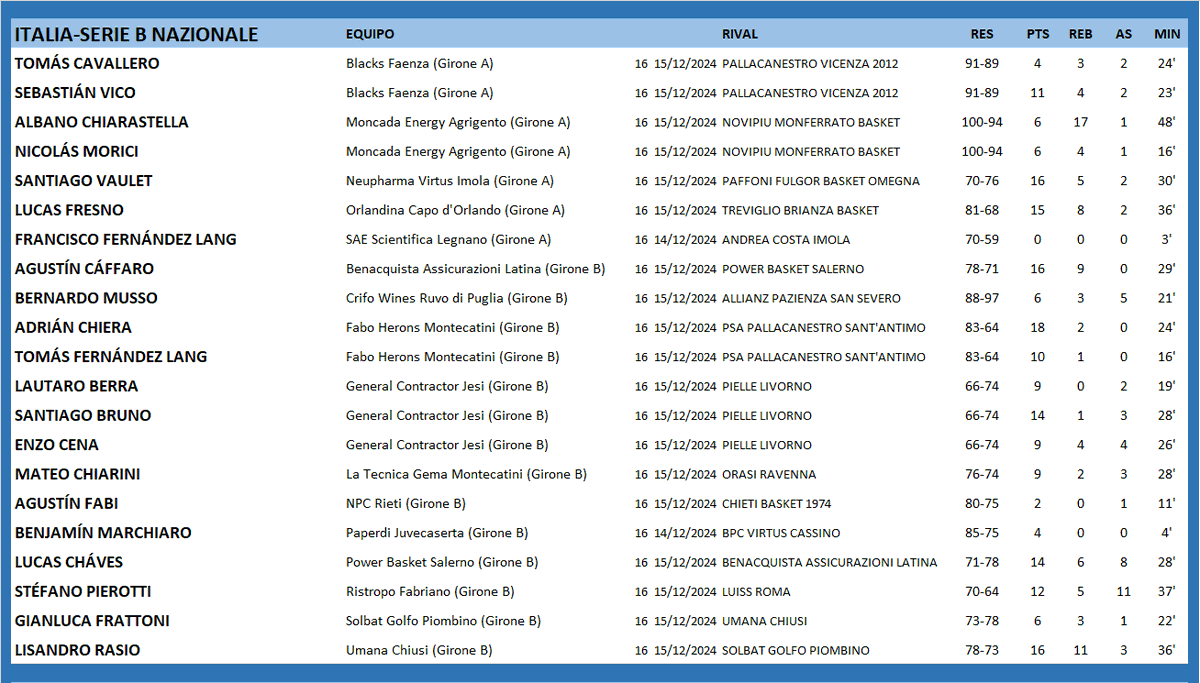Select LUCAS CHÁVES name cell
Viewport: 1200px width, 683px height.
(x=69, y=562)
